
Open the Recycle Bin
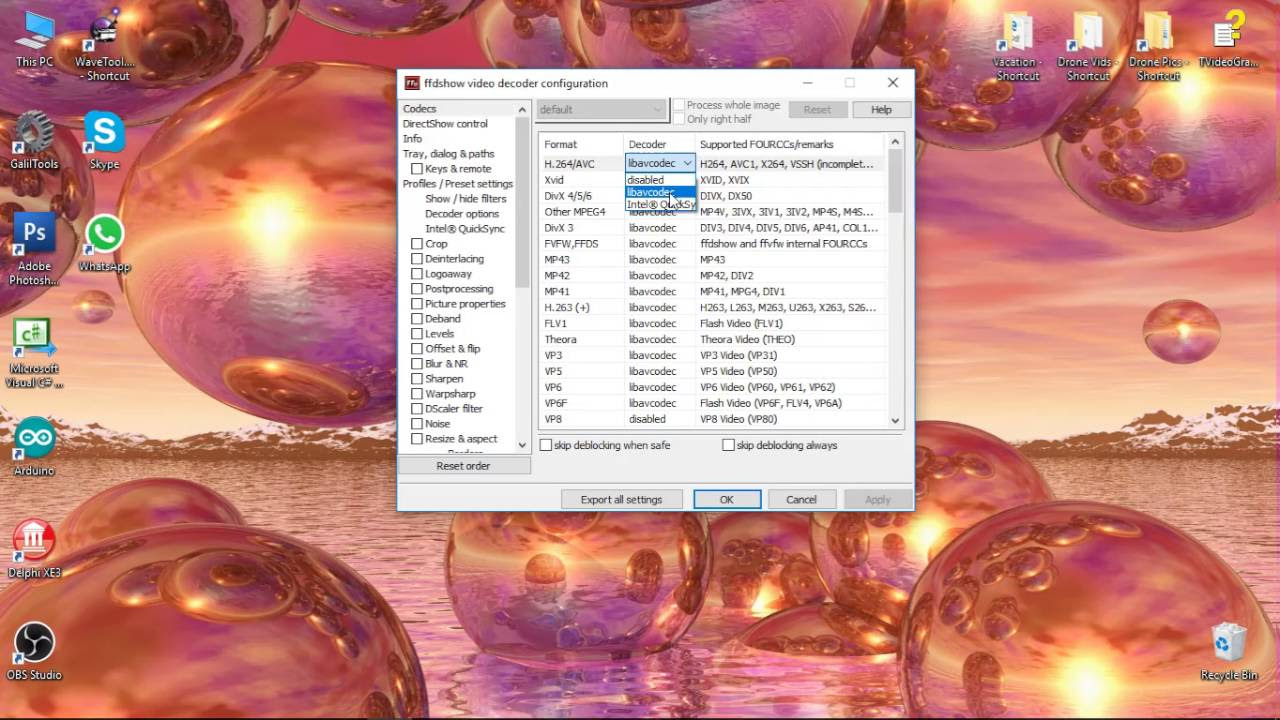click(1229, 651)
